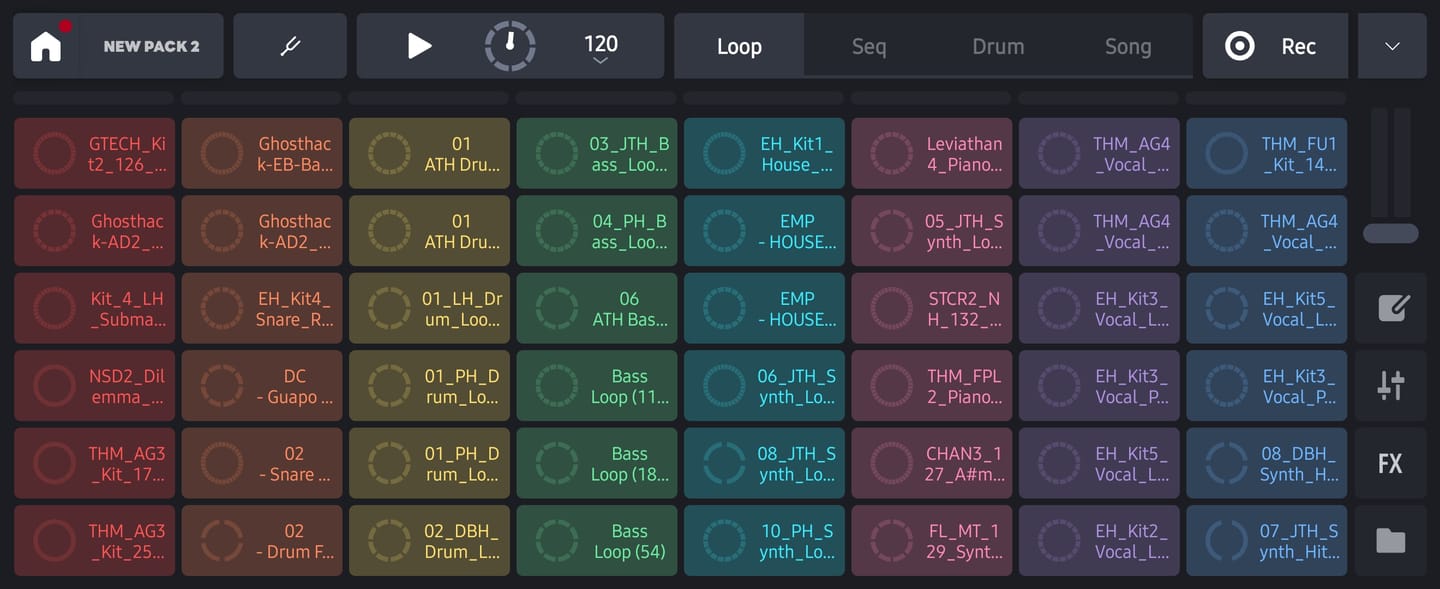Screen dimensions: 1440x589
Task: Trigger 08_DBH_Synth_H pad
Action: 1267,464
